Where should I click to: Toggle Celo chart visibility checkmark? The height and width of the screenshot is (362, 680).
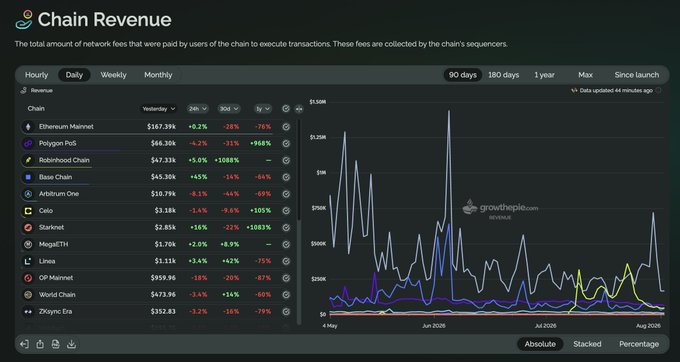[286, 211]
